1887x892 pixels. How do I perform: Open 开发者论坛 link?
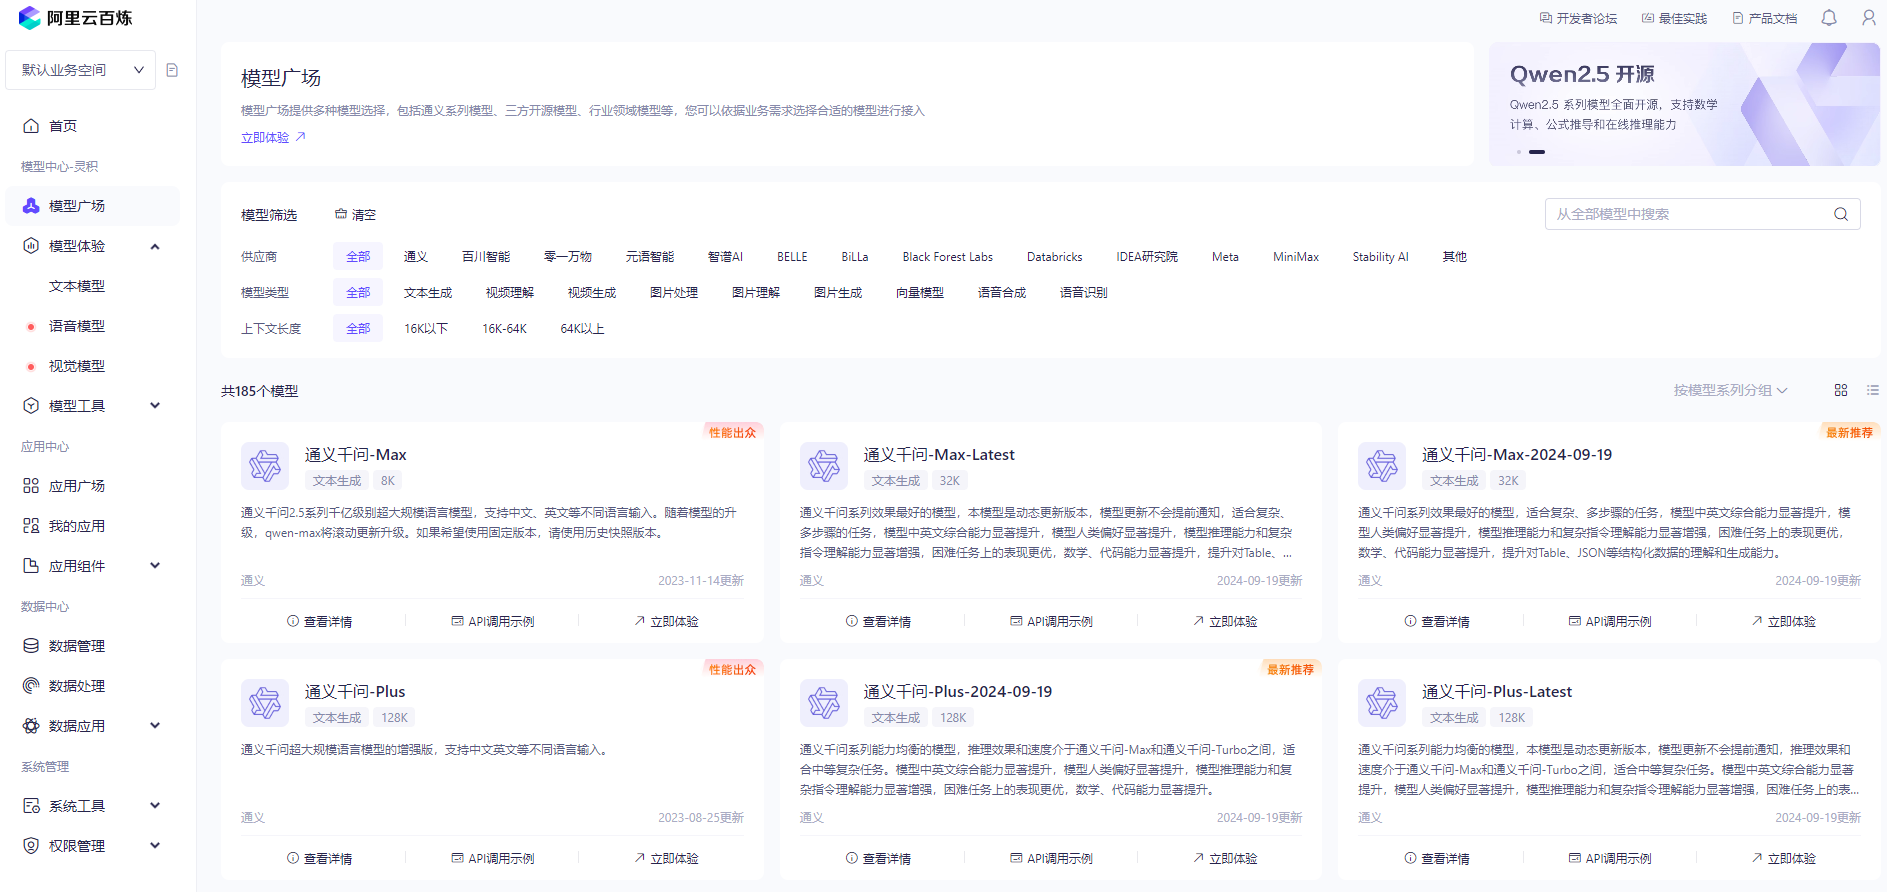(1579, 18)
